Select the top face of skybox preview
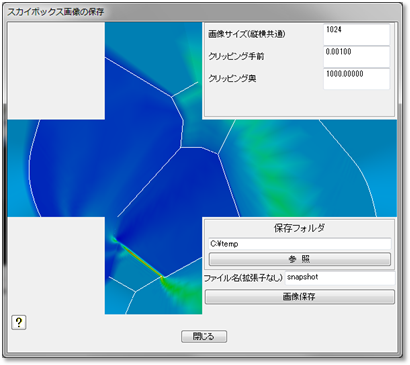Screen dimensions: 410x365 (153, 71)
